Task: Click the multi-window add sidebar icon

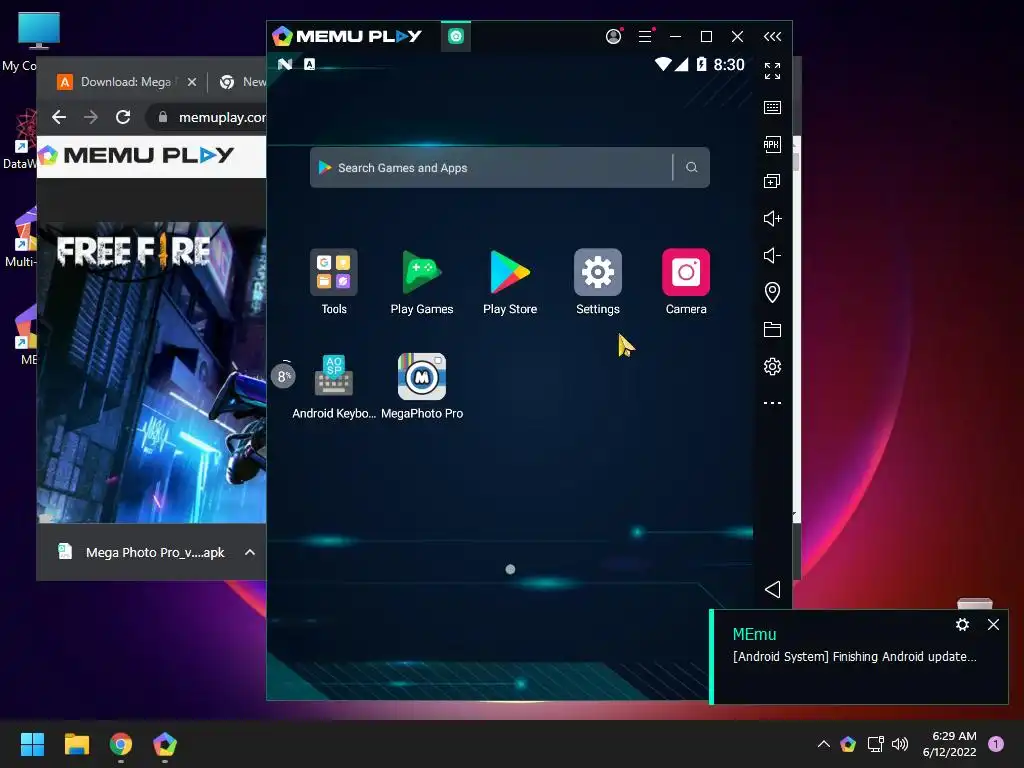Action: tap(772, 181)
